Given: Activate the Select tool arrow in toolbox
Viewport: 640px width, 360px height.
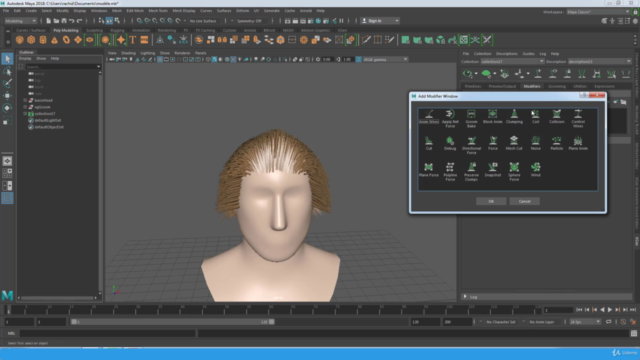Looking at the screenshot, I should [7, 59].
